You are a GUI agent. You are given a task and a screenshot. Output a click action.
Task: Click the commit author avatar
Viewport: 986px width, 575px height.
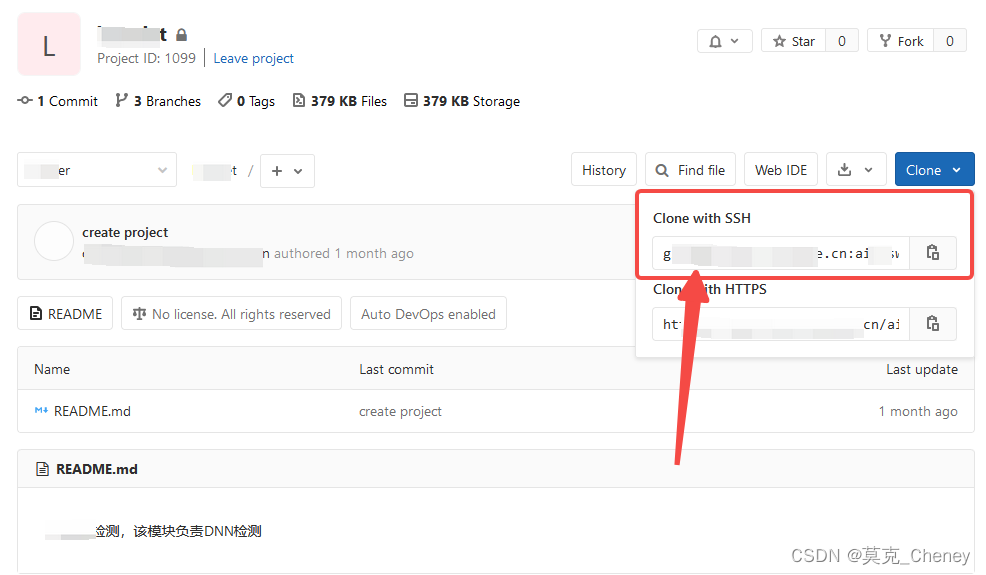54,241
